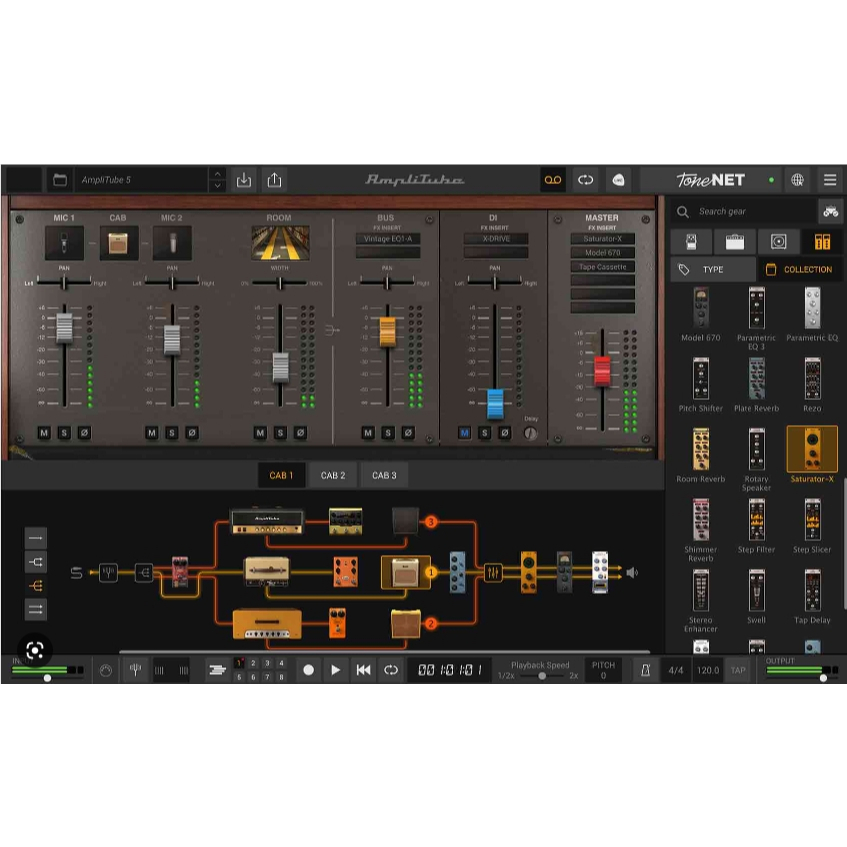Select the three-way split routing icon

point(36,586)
